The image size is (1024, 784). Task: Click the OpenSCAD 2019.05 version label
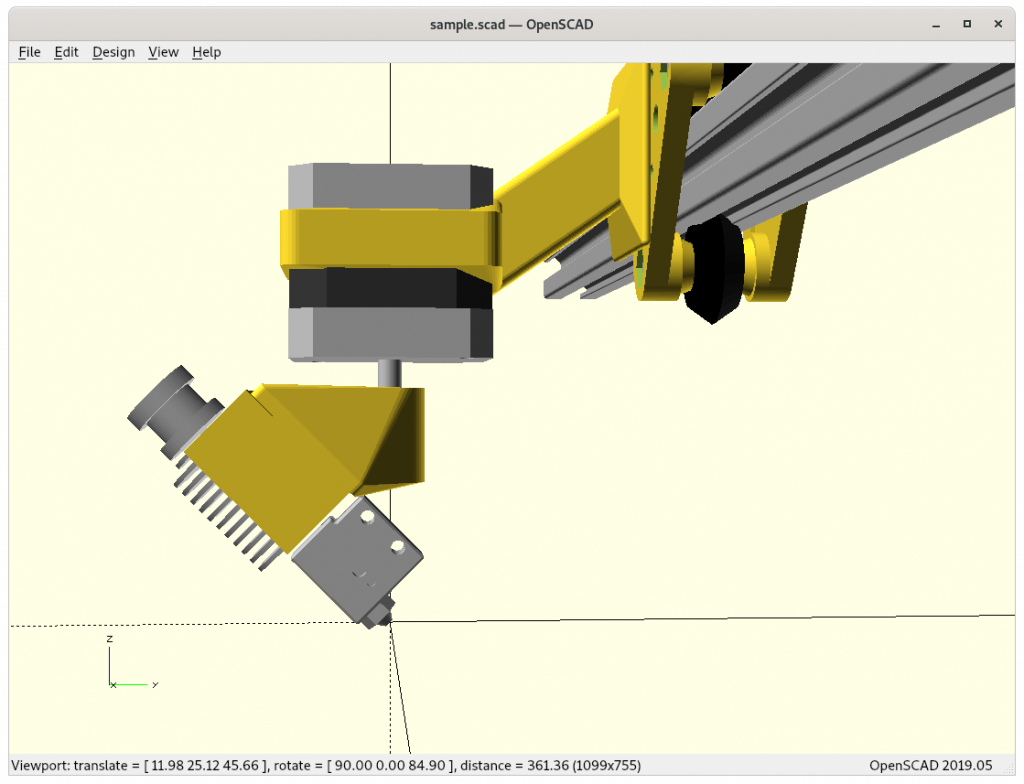pyautogui.click(x=931, y=766)
